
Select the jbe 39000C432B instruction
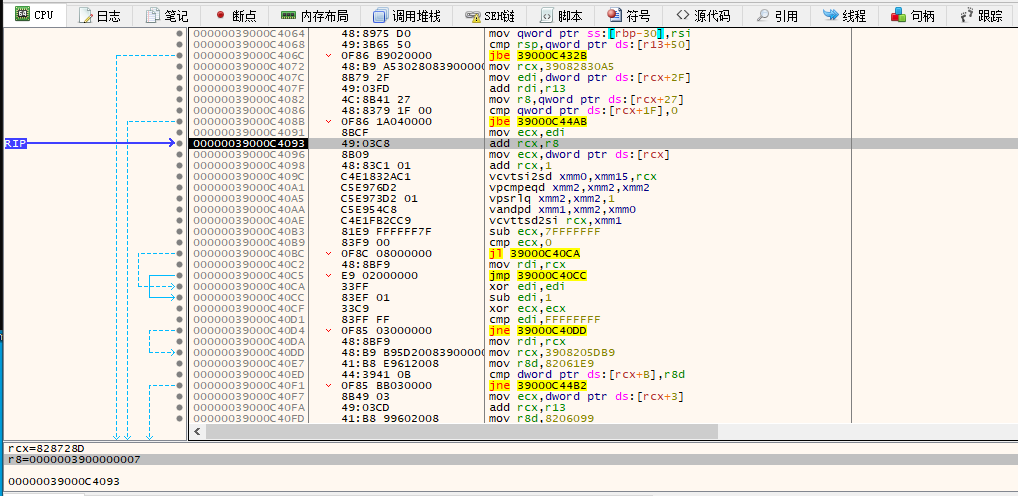pos(537,55)
